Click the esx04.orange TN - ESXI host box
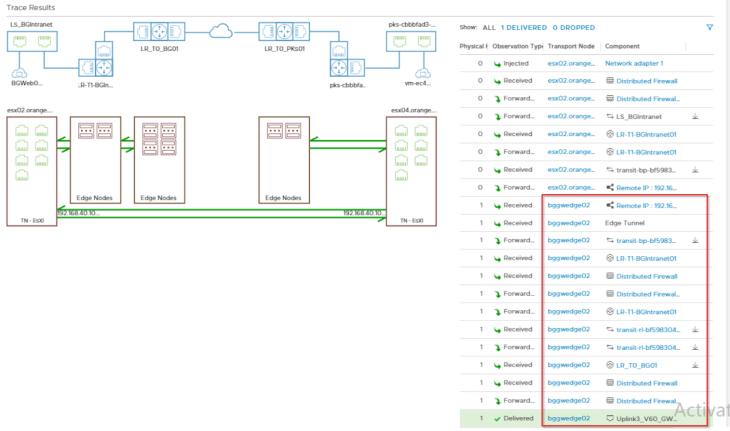The height and width of the screenshot is (431, 730). coord(414,171)
